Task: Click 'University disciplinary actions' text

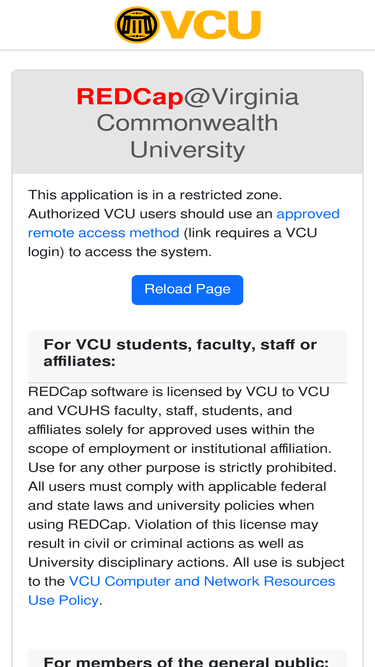Action: point(128,562)
